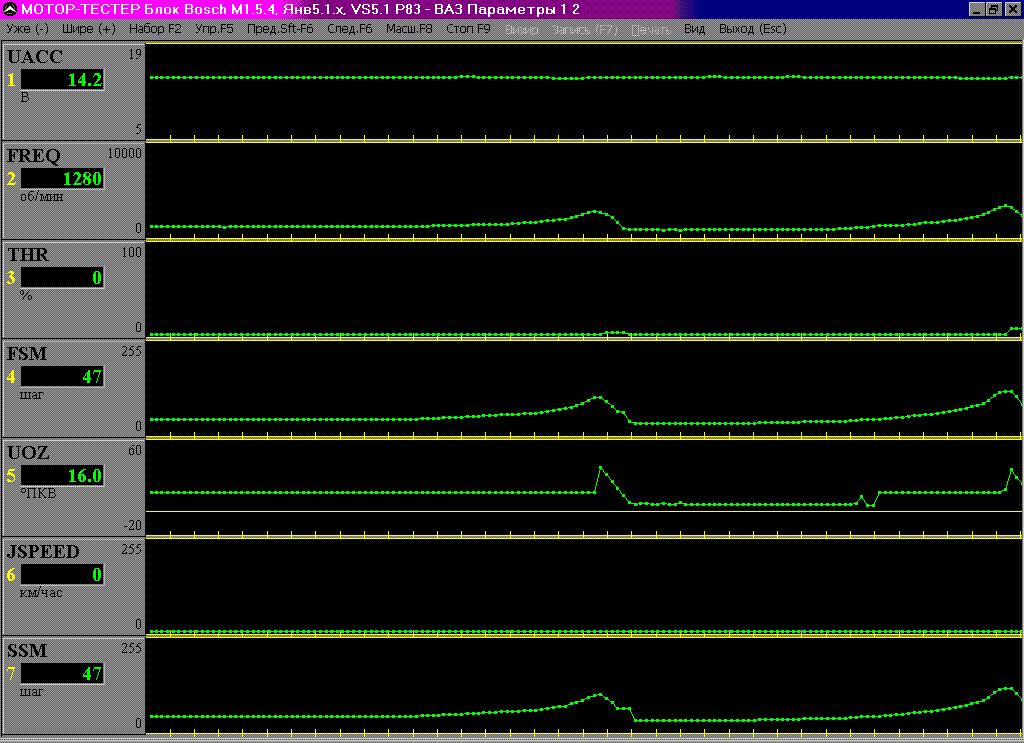Open the Набор F2 menu item
Image resolution: width=1024 pixels, height=743 pixels.
[x=155, y=29]
